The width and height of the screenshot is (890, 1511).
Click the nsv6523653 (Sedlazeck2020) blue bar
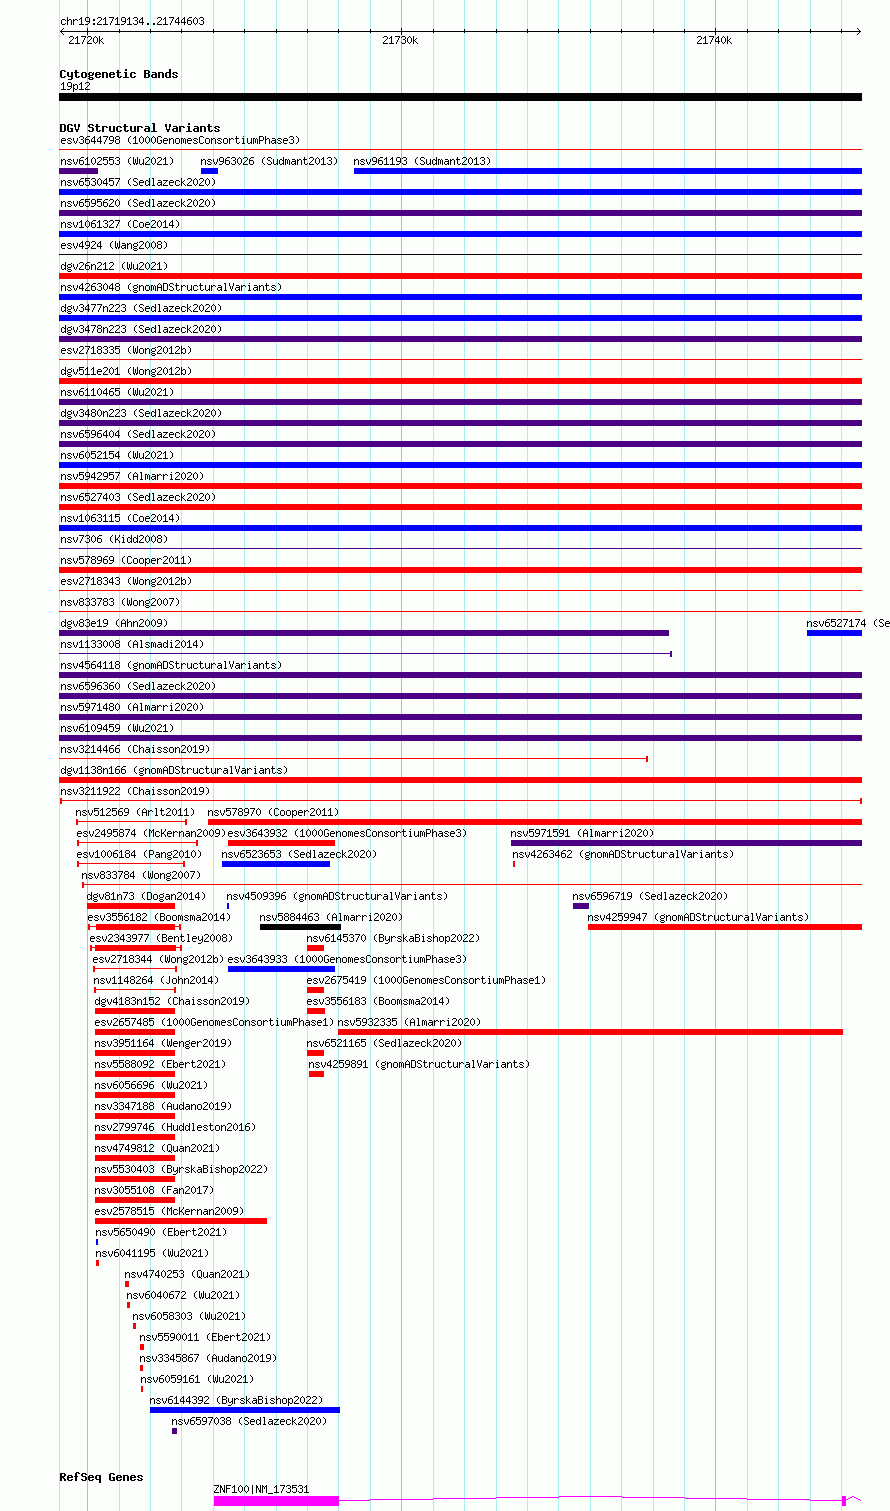tap(276, 864)
